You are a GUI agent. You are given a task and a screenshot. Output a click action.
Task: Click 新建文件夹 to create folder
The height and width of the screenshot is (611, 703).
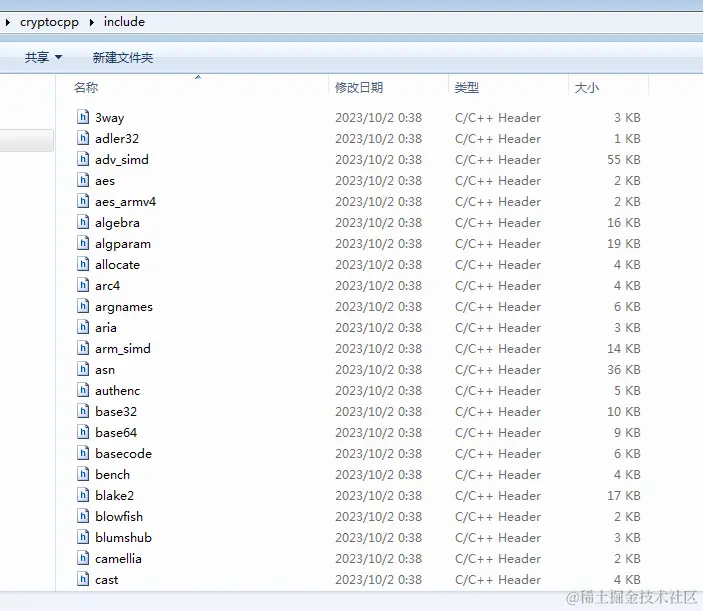(122, 57)
